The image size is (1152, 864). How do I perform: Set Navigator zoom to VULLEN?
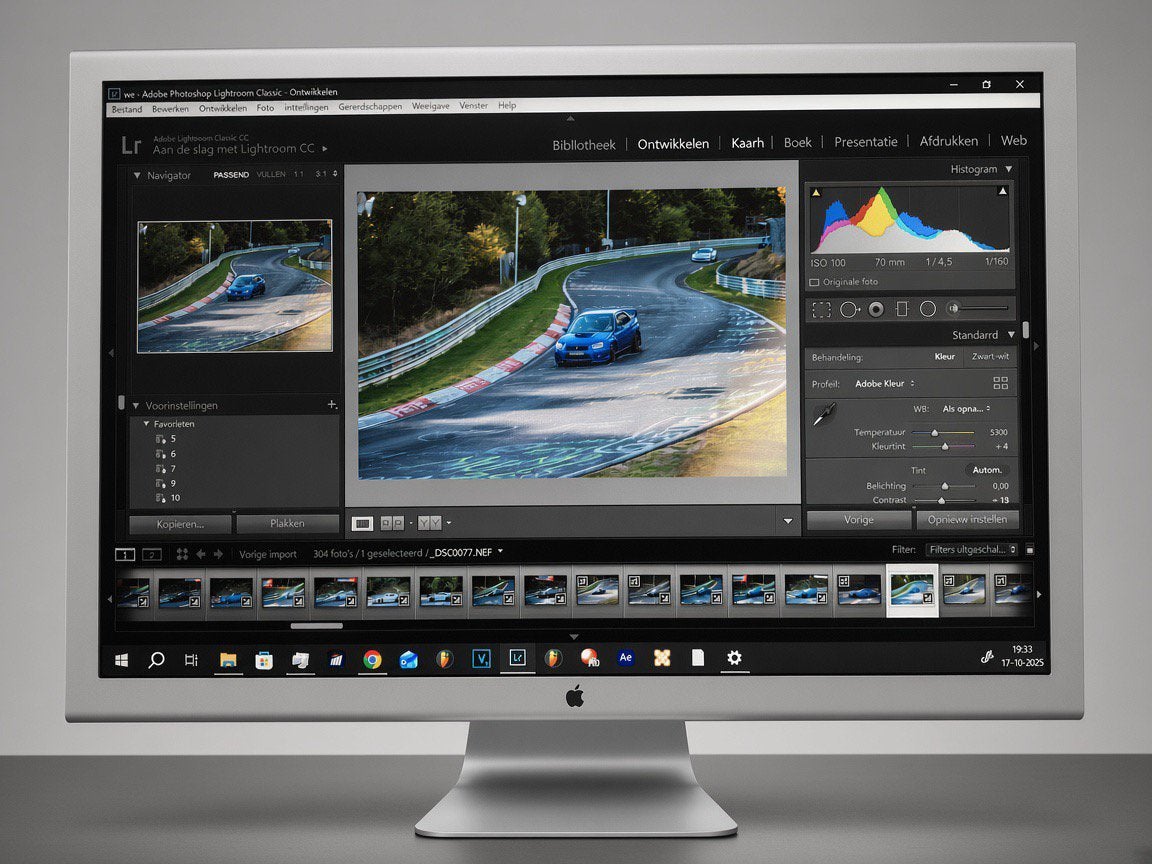pyautogui.click(x=270, y=174)
